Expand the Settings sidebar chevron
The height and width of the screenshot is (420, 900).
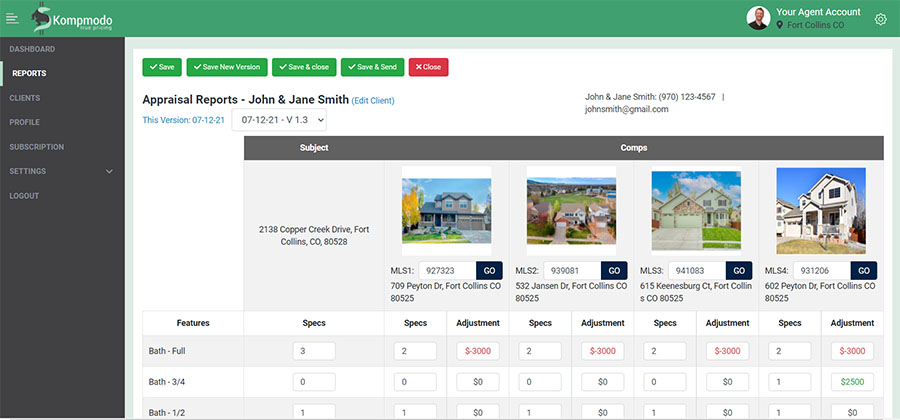tap(109, 172)
